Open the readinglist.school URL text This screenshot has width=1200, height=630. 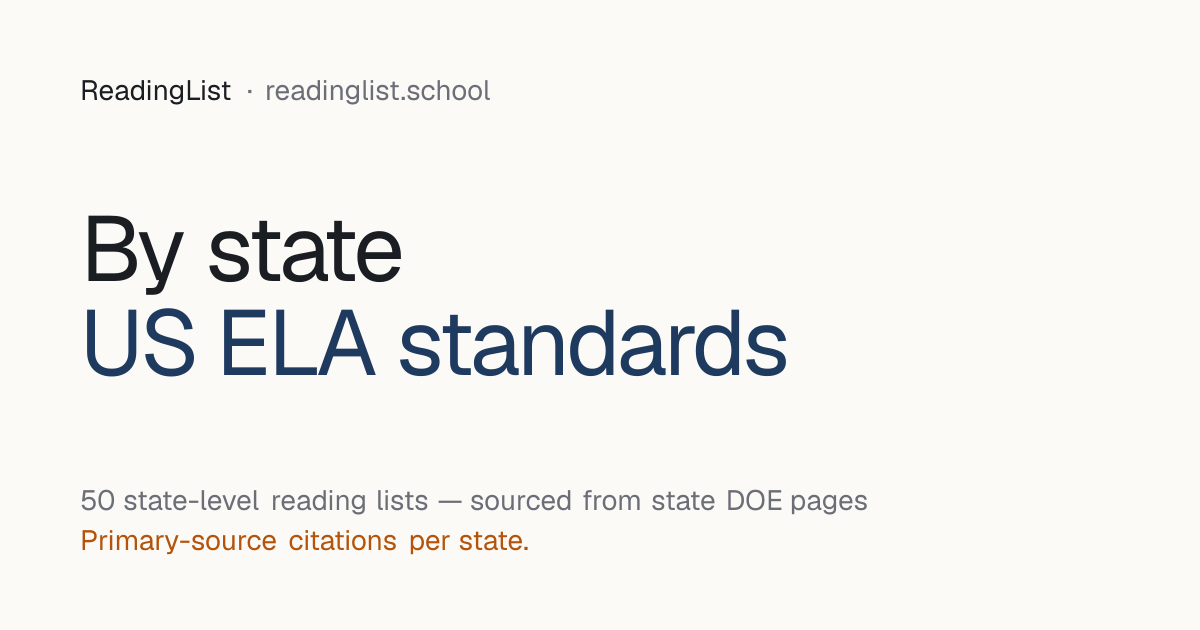tap(378, 91)
